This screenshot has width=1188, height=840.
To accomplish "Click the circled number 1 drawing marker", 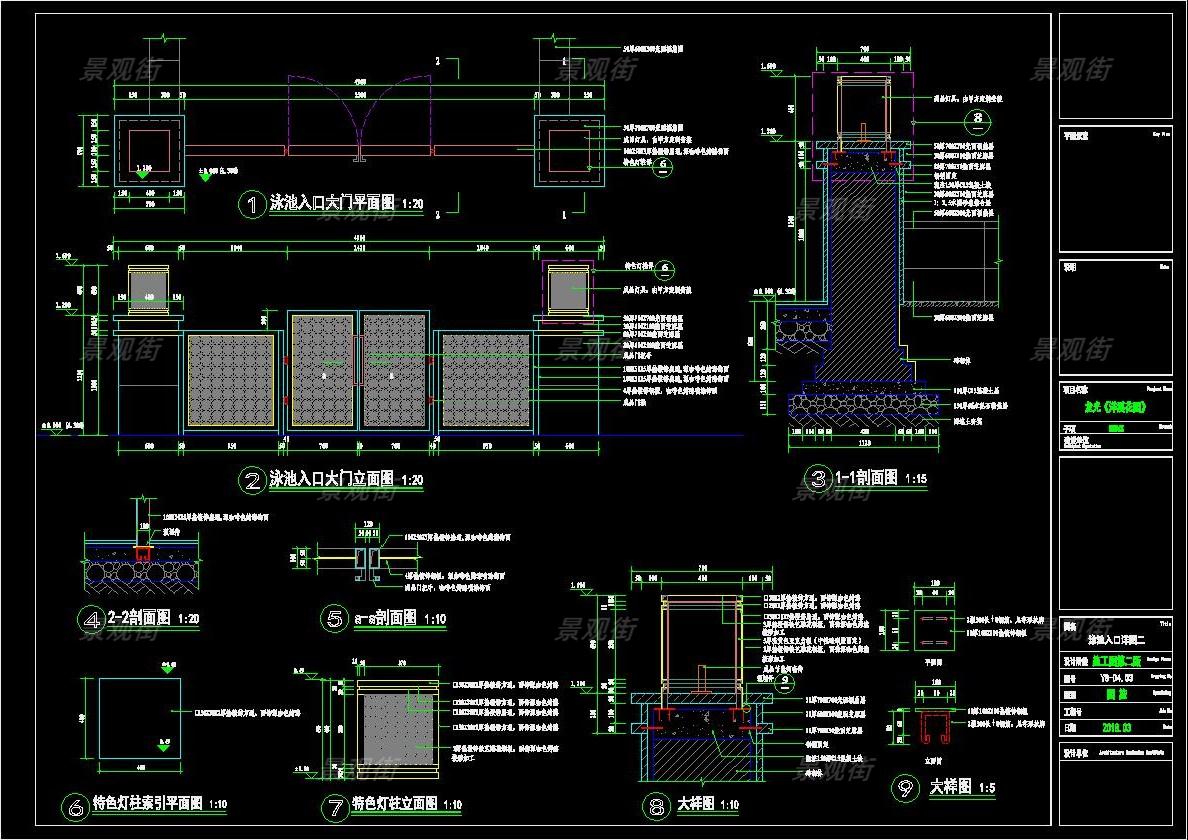I will [x=250, y=205].
